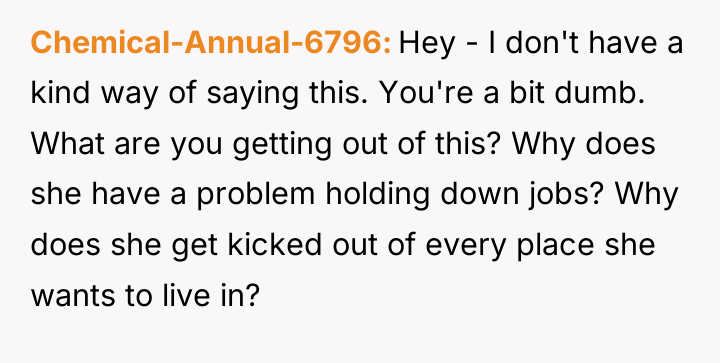This screenshot has width=720, height=363.
Task: Open the Chemical-Annual-6796 user profile link
Action: [211, 43]
